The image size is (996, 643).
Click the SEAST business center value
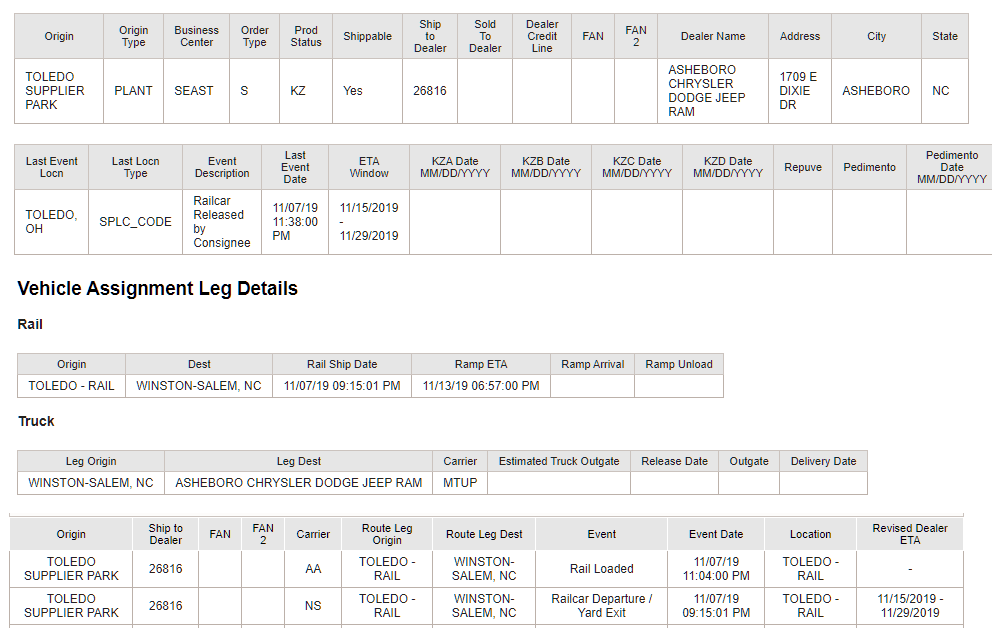coord(196,91)
